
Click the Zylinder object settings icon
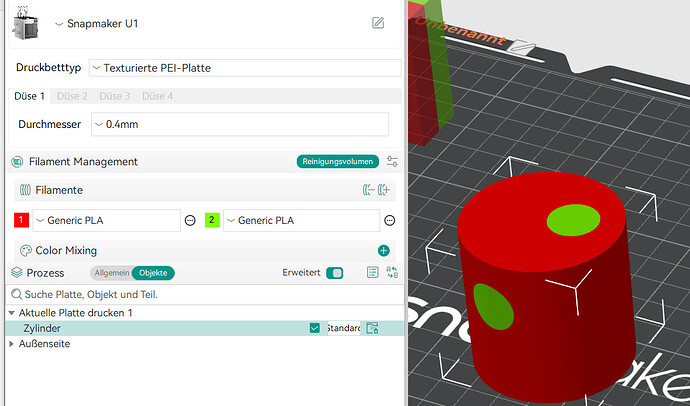[372, 328]
